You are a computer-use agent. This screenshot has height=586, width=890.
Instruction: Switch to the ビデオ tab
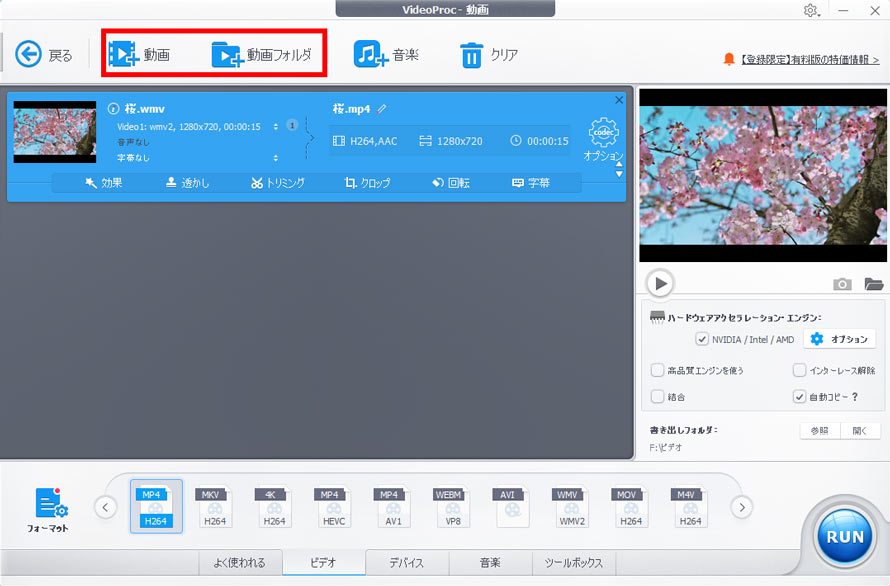pyautogui.click(x=324, y=563)
